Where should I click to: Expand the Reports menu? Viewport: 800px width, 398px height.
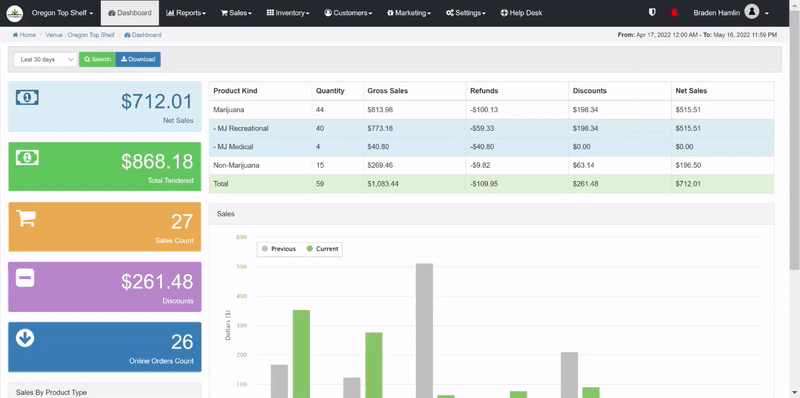tap(186, 13)
